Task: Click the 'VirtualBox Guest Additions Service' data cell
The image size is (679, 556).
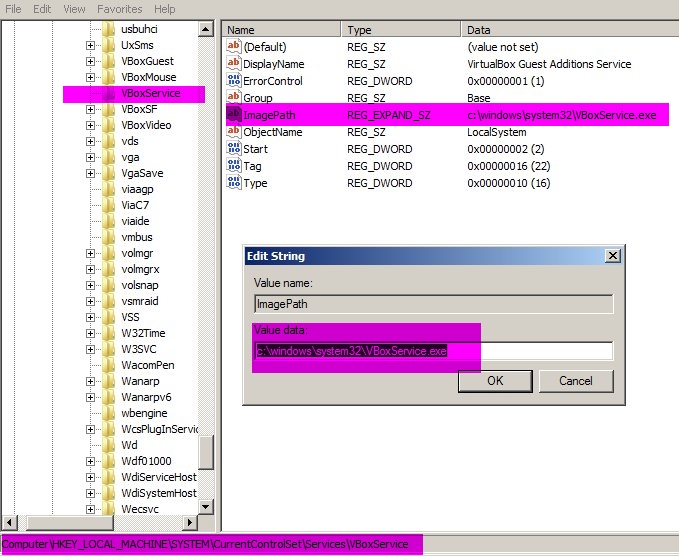Action: point(549,64)
